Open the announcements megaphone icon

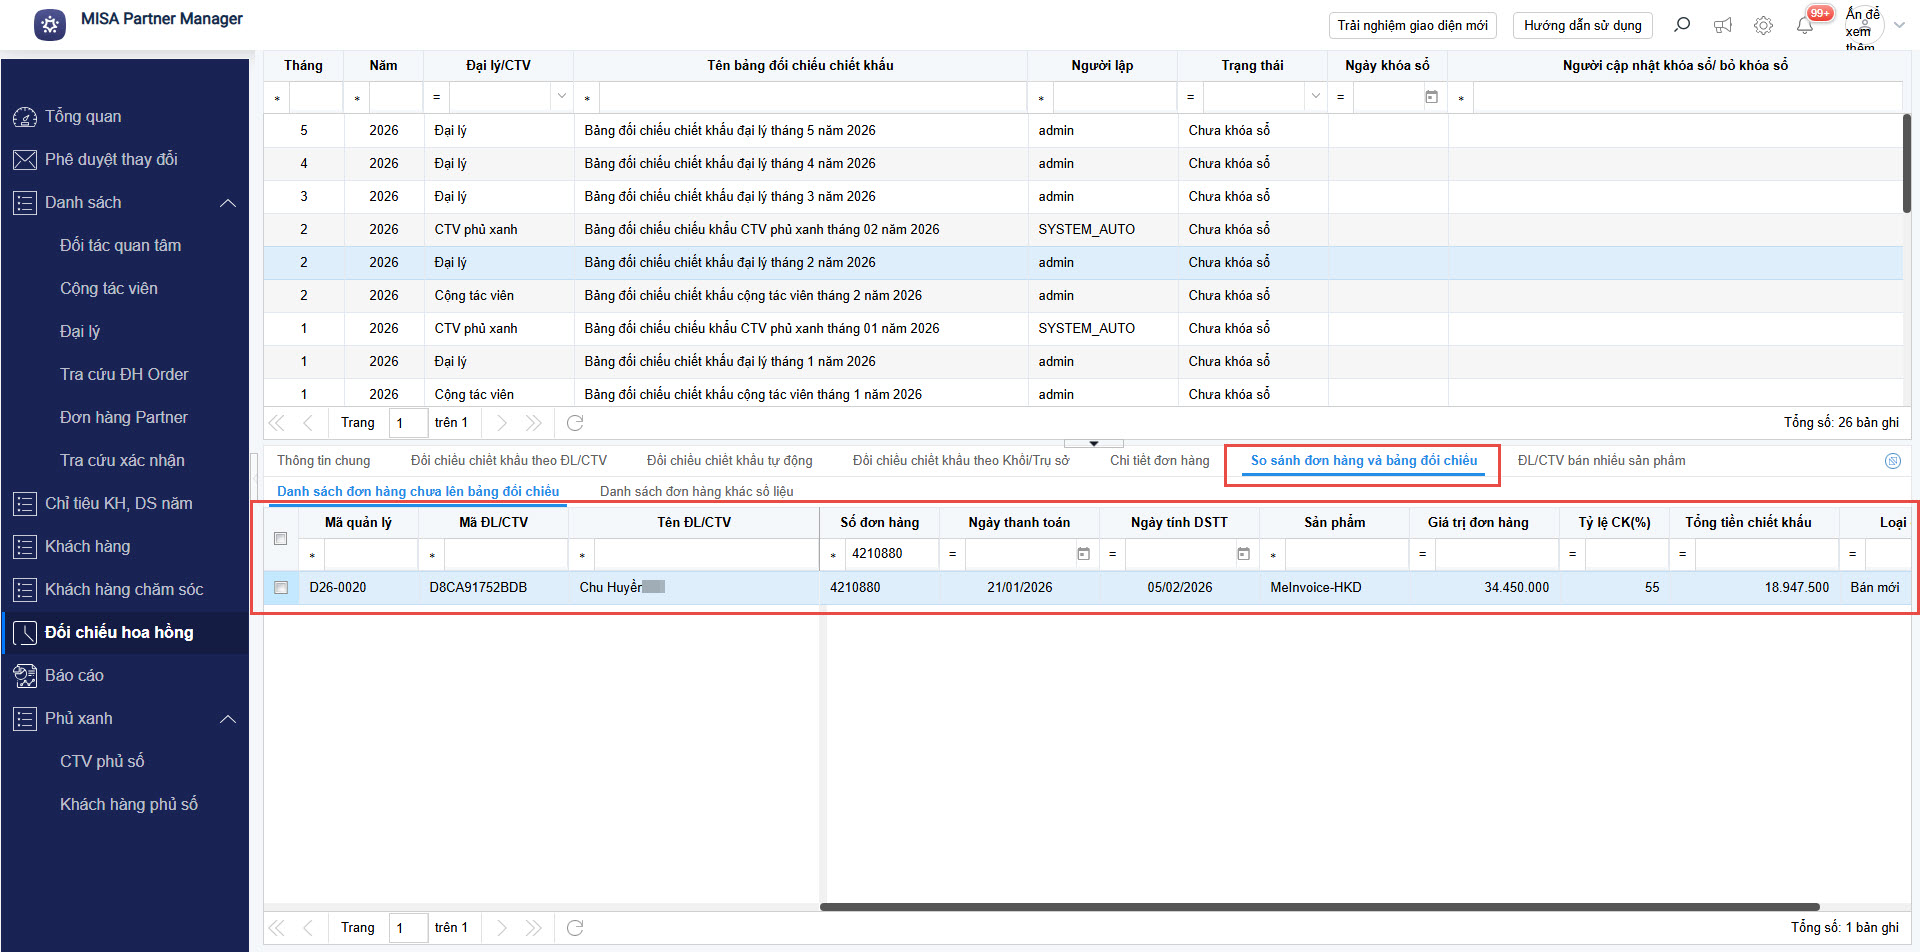[x=1723, y=26]
